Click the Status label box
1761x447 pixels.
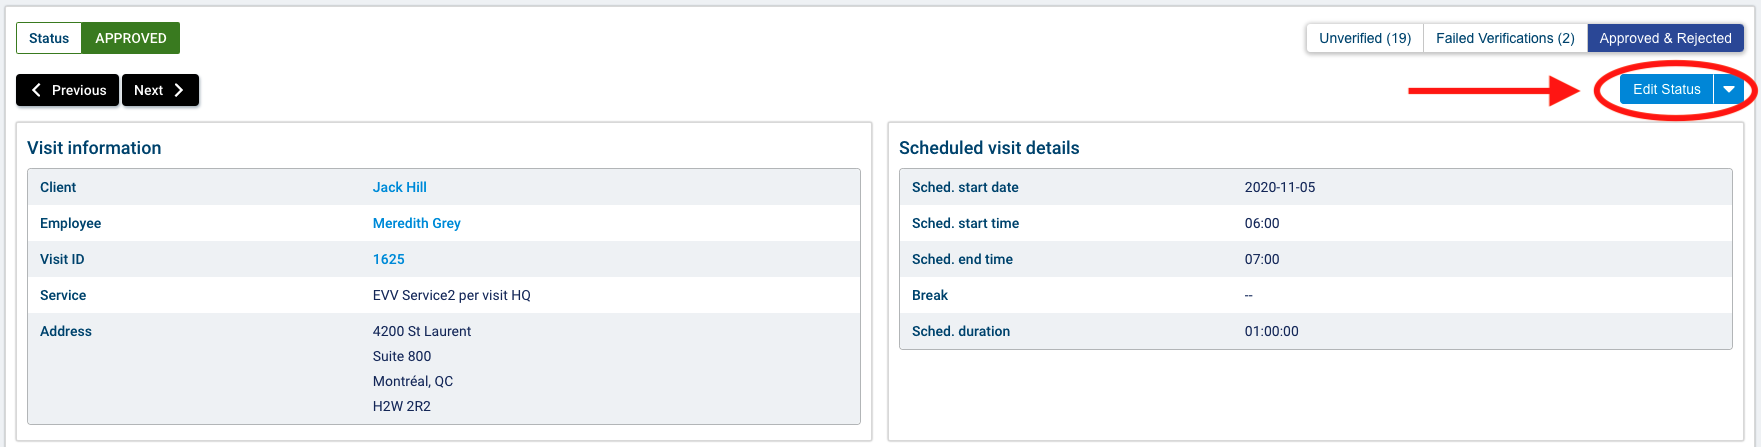[x=49, y=38]
